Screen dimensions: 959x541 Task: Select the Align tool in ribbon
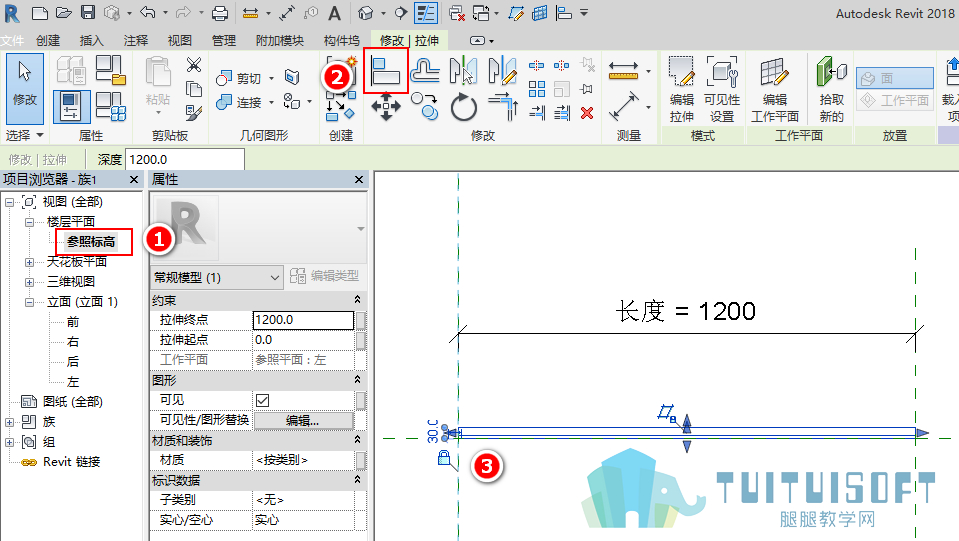pyautogui.click(x=385, y=71)
